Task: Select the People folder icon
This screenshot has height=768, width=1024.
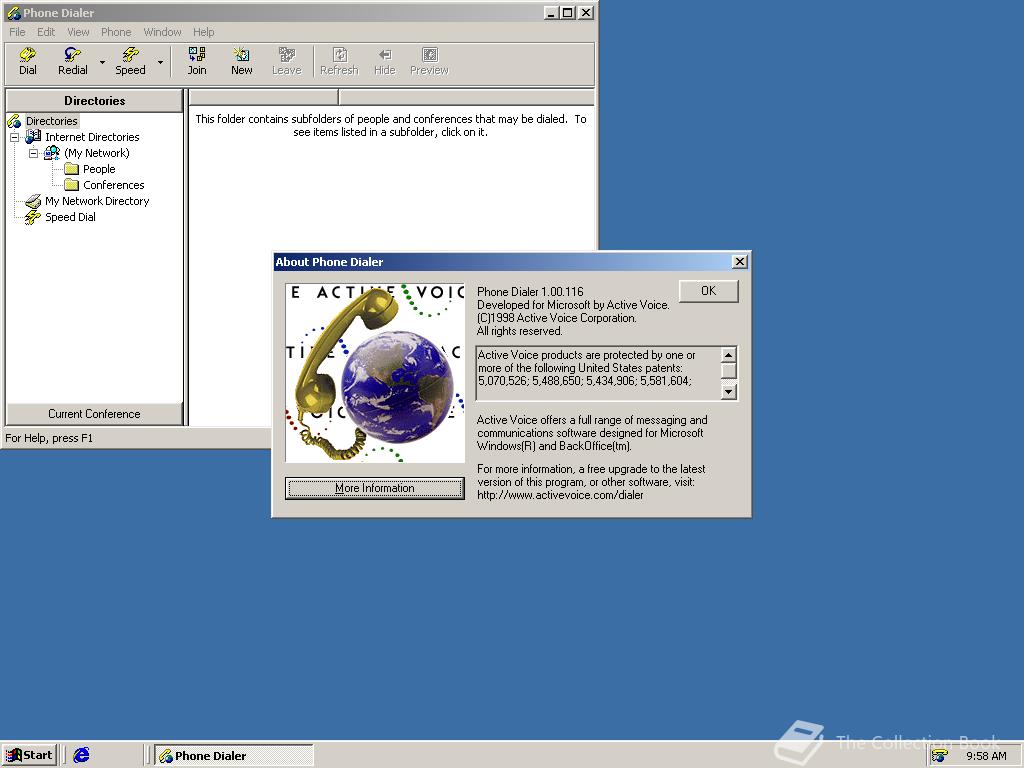Action: click(x=71, y=169)
